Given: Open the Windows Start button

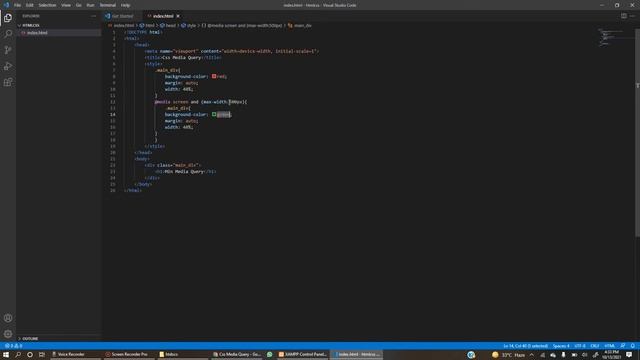Looking at the screenshot, I should coord(6,355).
